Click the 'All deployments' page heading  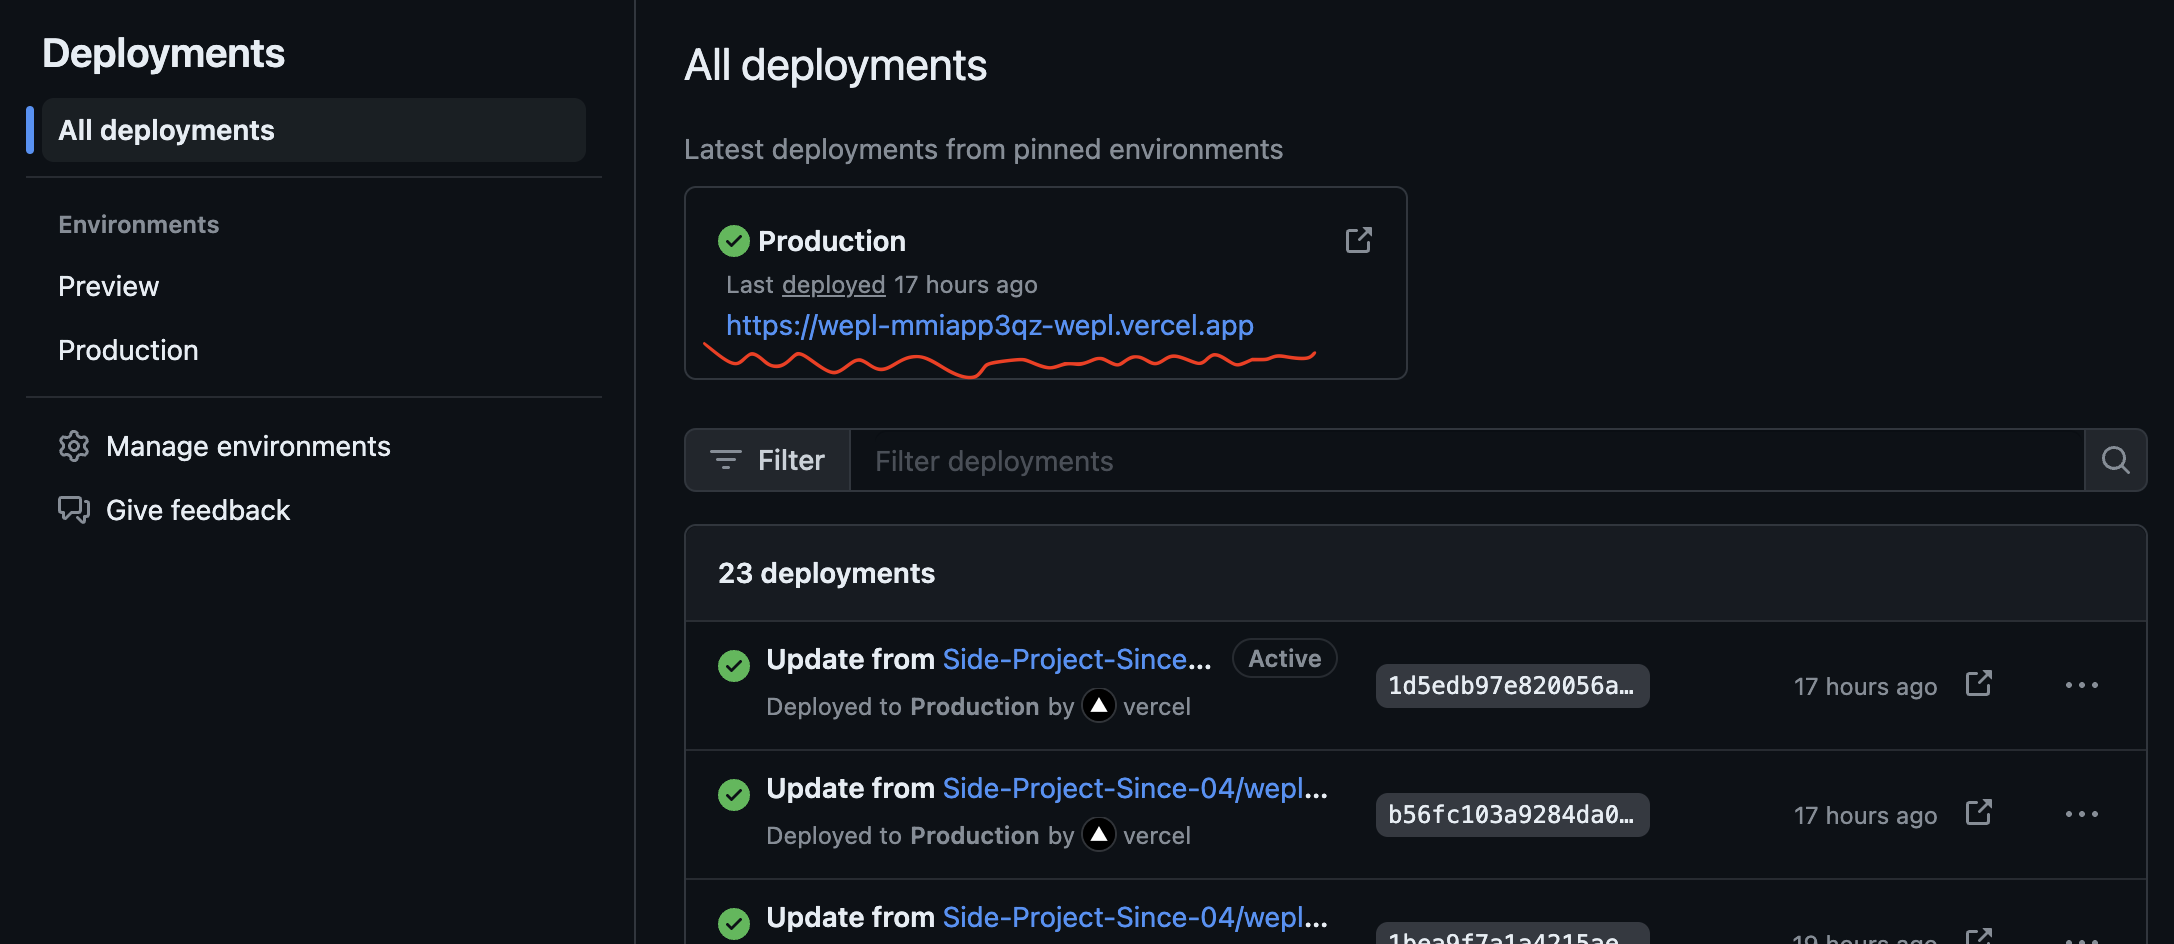(x=835, y=65)
